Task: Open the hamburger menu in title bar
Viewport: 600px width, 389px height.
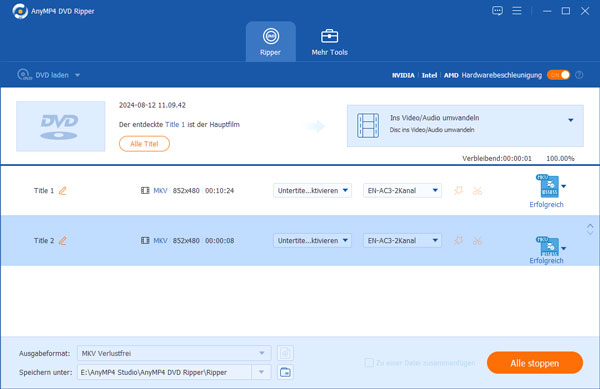Action: pyautogui.click(x=517, y=11)
